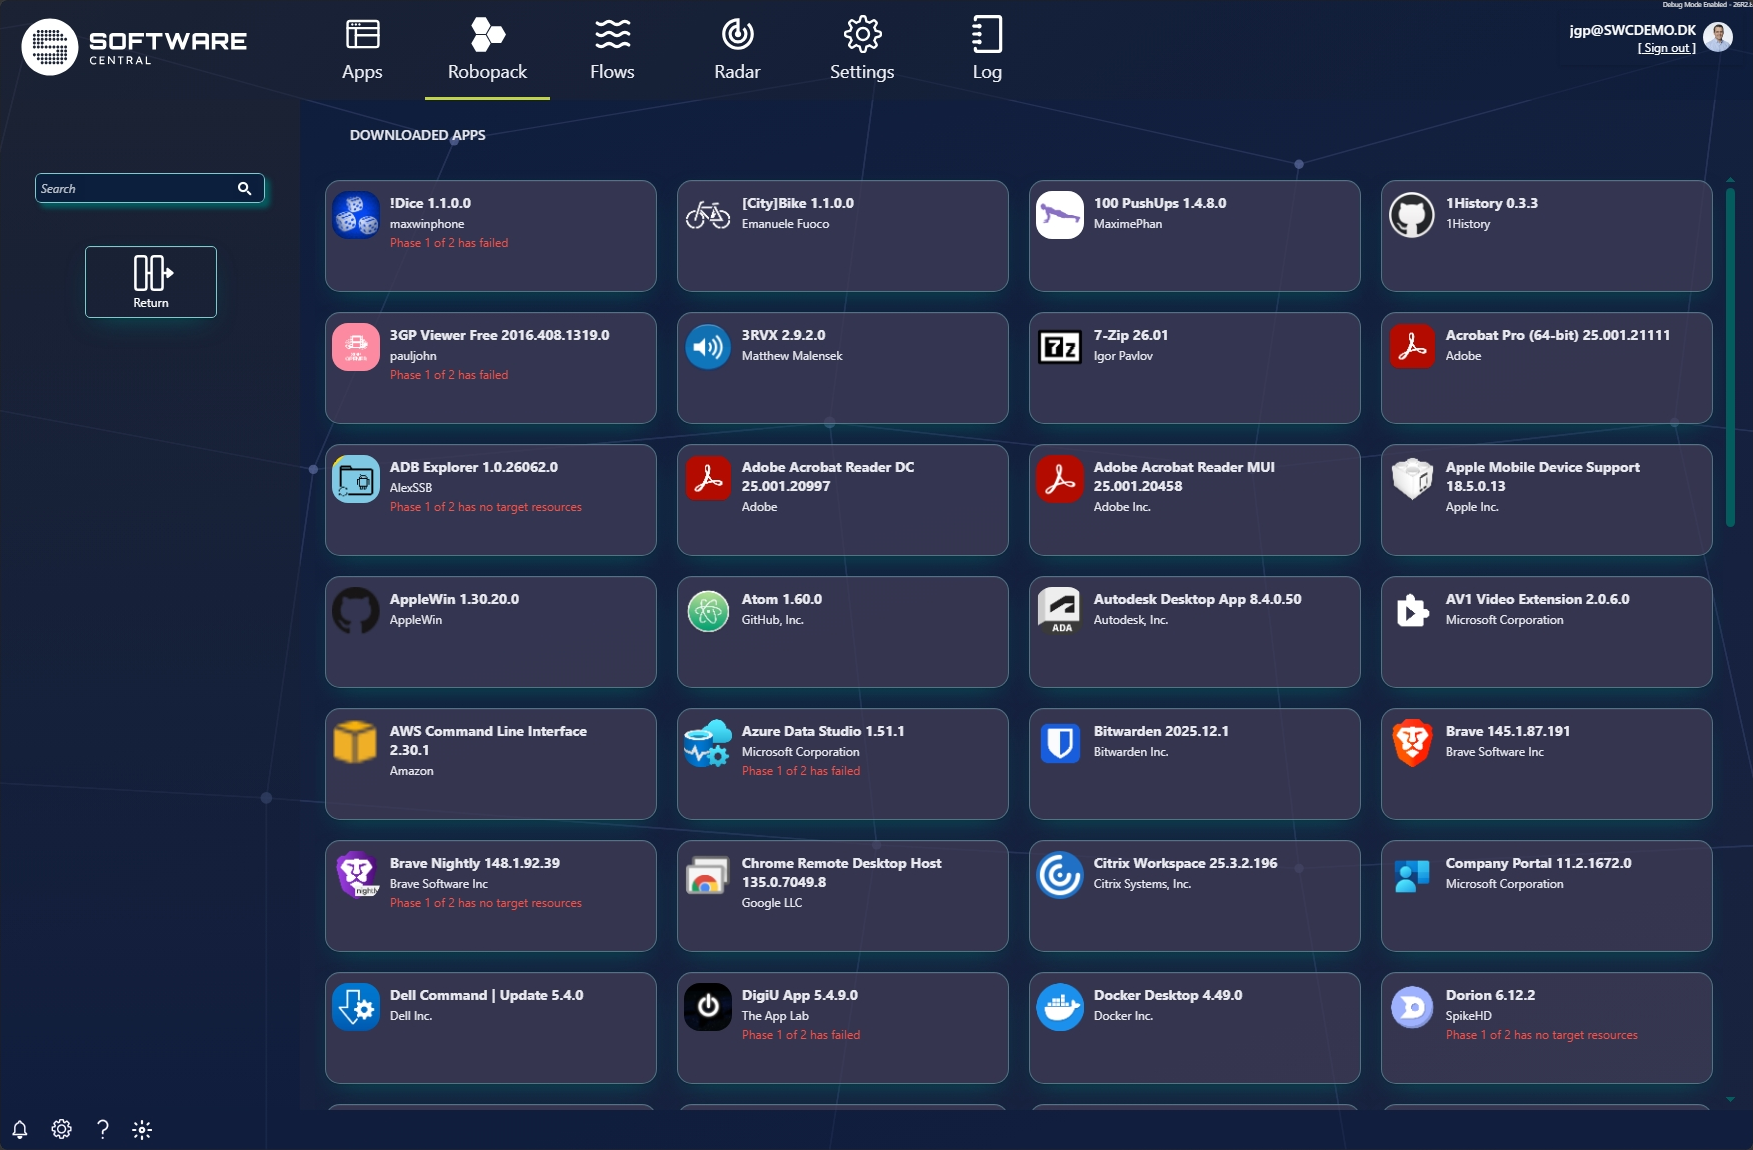Screen dimensions: 1753x1150
Task: Click the Adobe Acrobat Reader DC icon
Action: click(x=708, y=479)
